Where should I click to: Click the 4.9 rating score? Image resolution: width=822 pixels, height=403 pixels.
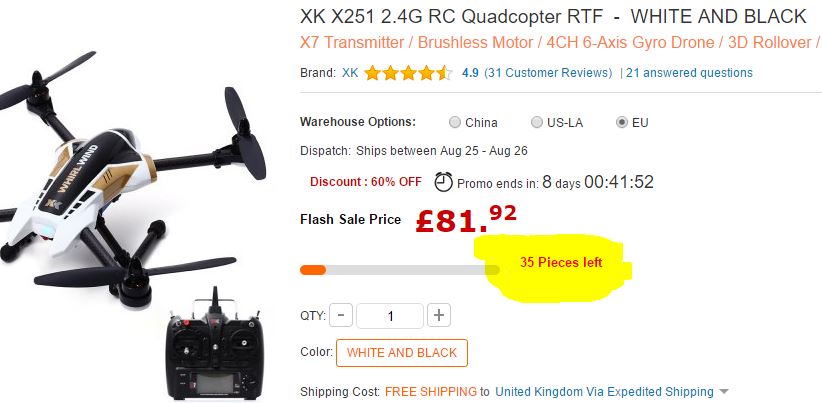[x=470, y=73]
